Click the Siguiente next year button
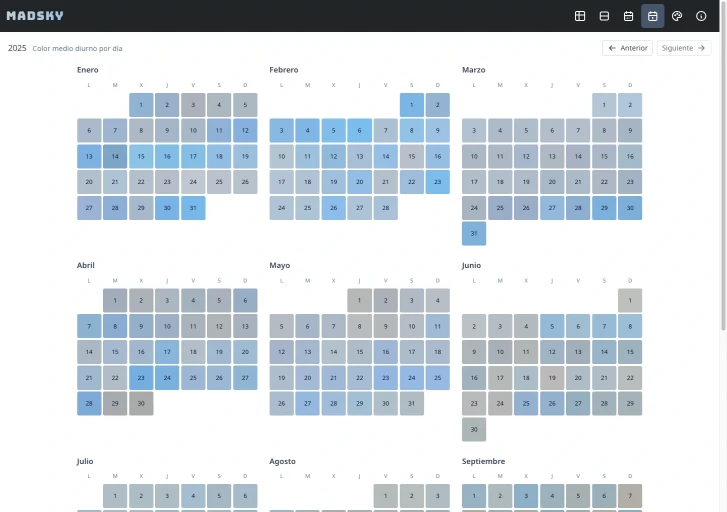The height and width of the screenshot is (512, 727). (684, 48)
